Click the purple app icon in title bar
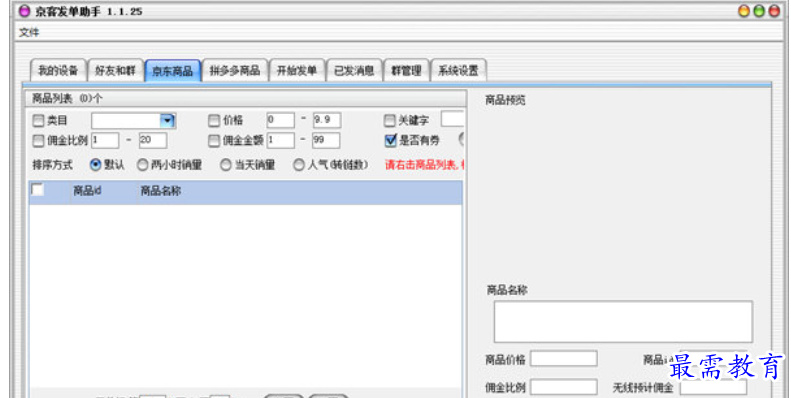The image size is (791, 398). coord(24,11)
